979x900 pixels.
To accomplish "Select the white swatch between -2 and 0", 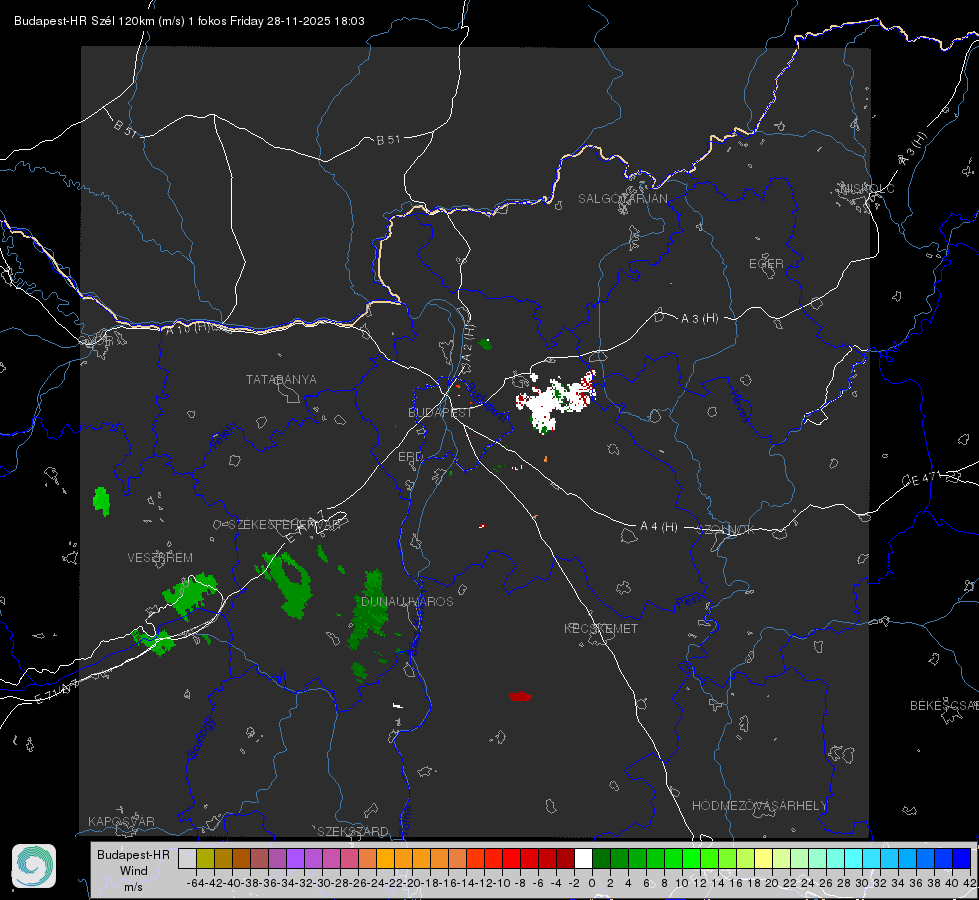I will click(x=583, y=858).
